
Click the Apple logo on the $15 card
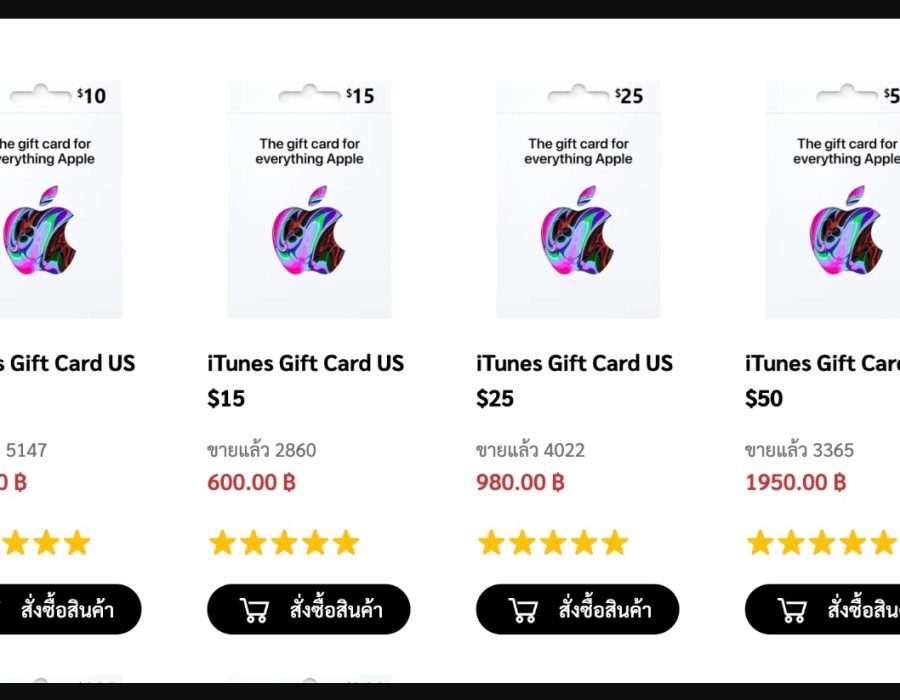tap(308, 231)
